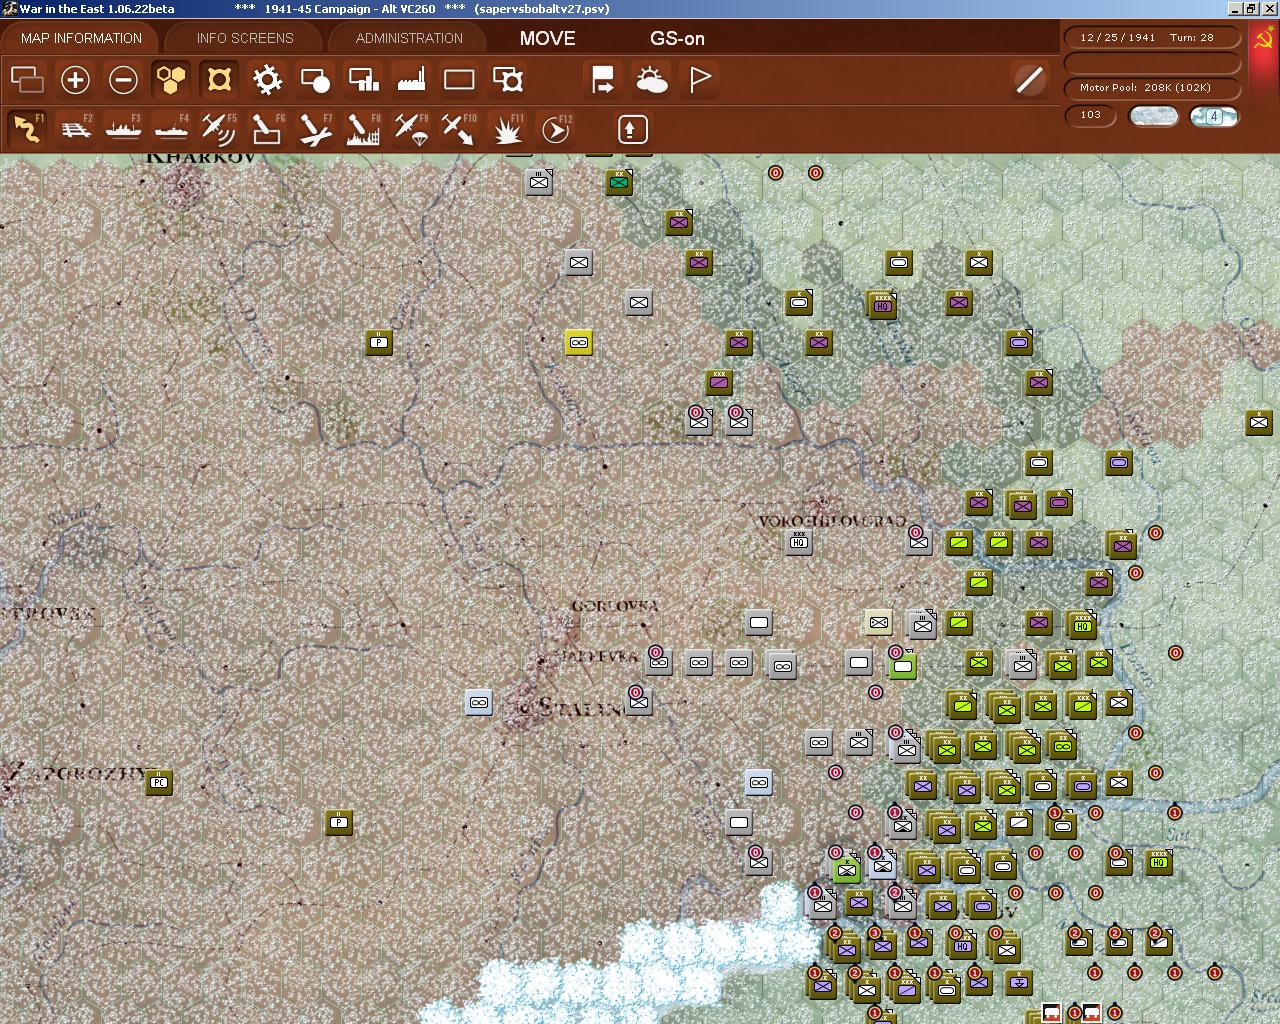Click the outlined pennant flag icon
The height and width of the screenshot is (1024, 1280).
click(700, 79)
